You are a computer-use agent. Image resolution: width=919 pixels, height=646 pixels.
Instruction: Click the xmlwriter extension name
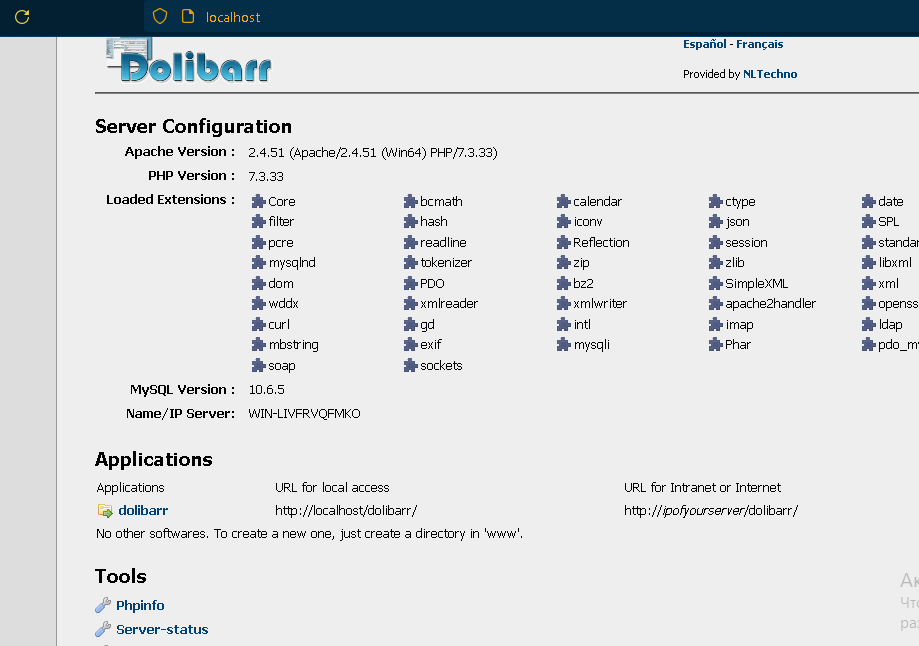[600, 304]
